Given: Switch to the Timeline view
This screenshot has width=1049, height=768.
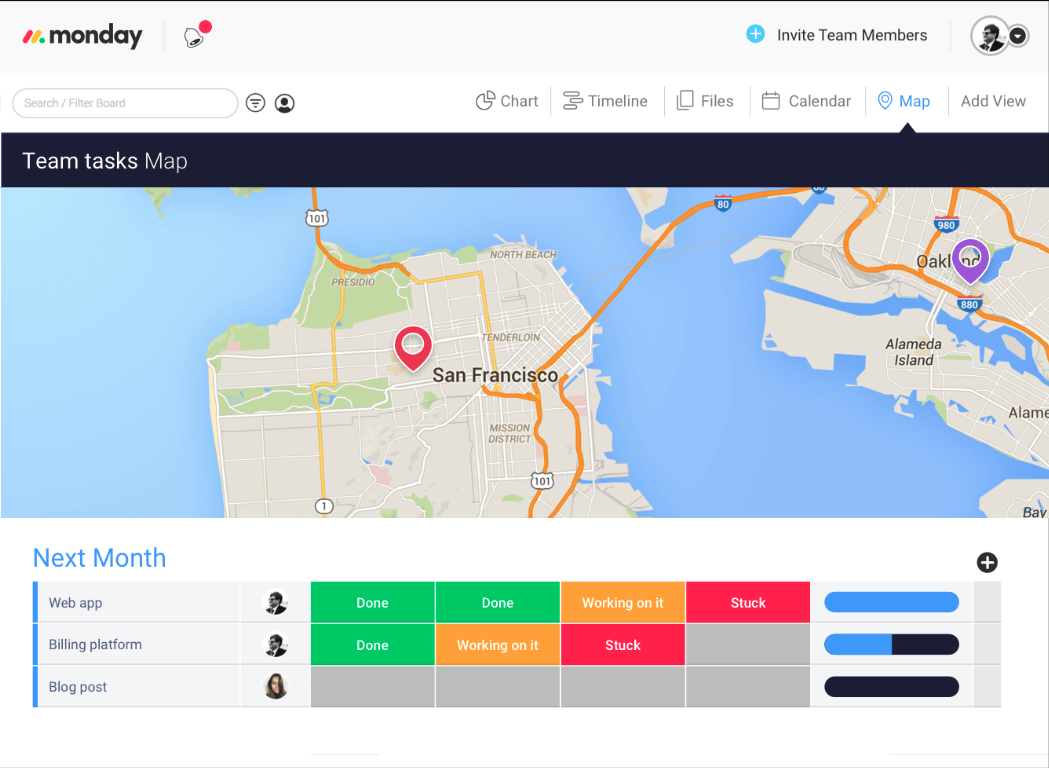Looking at the screenshot, I should tap(605, 101).
